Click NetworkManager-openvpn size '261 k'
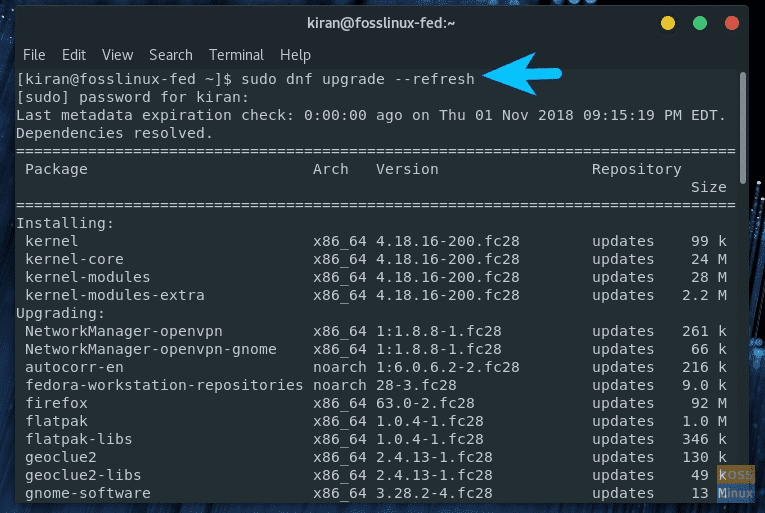This screenshot has width=765, height=513. (x=704, y=331)
